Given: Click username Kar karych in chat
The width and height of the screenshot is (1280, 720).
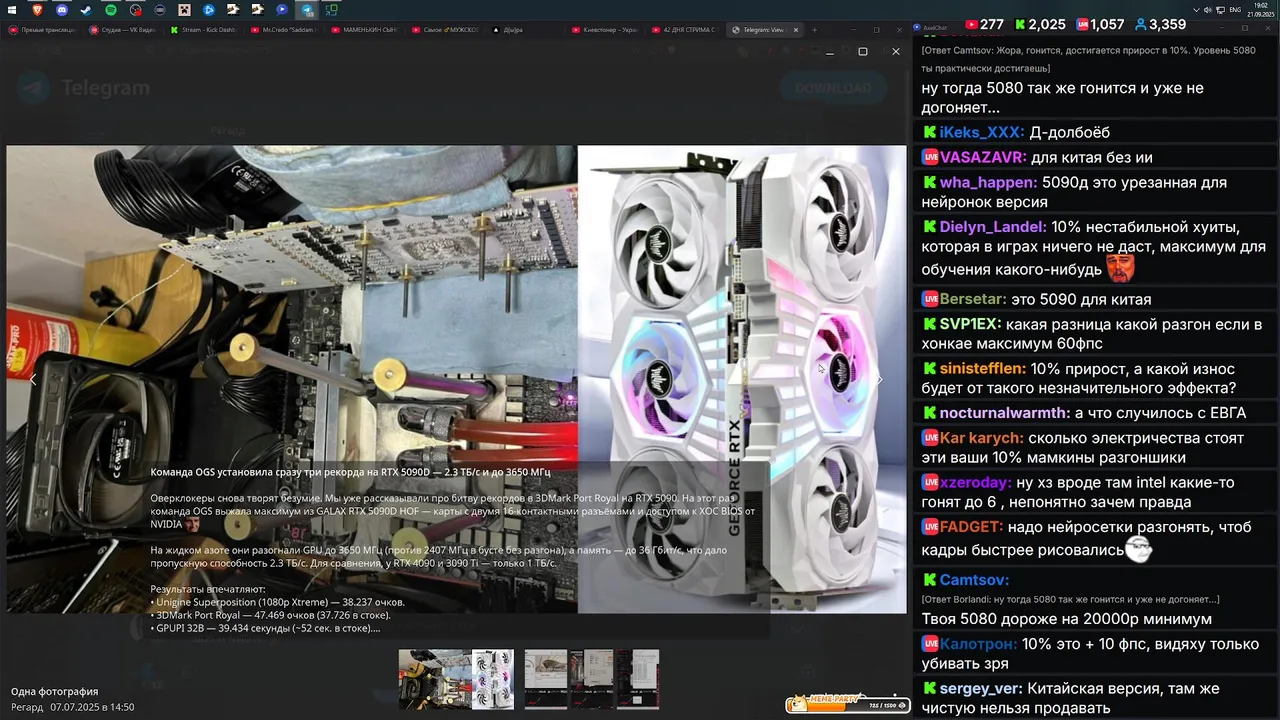Looking at the screenshot, I should [x=982, y=438].
